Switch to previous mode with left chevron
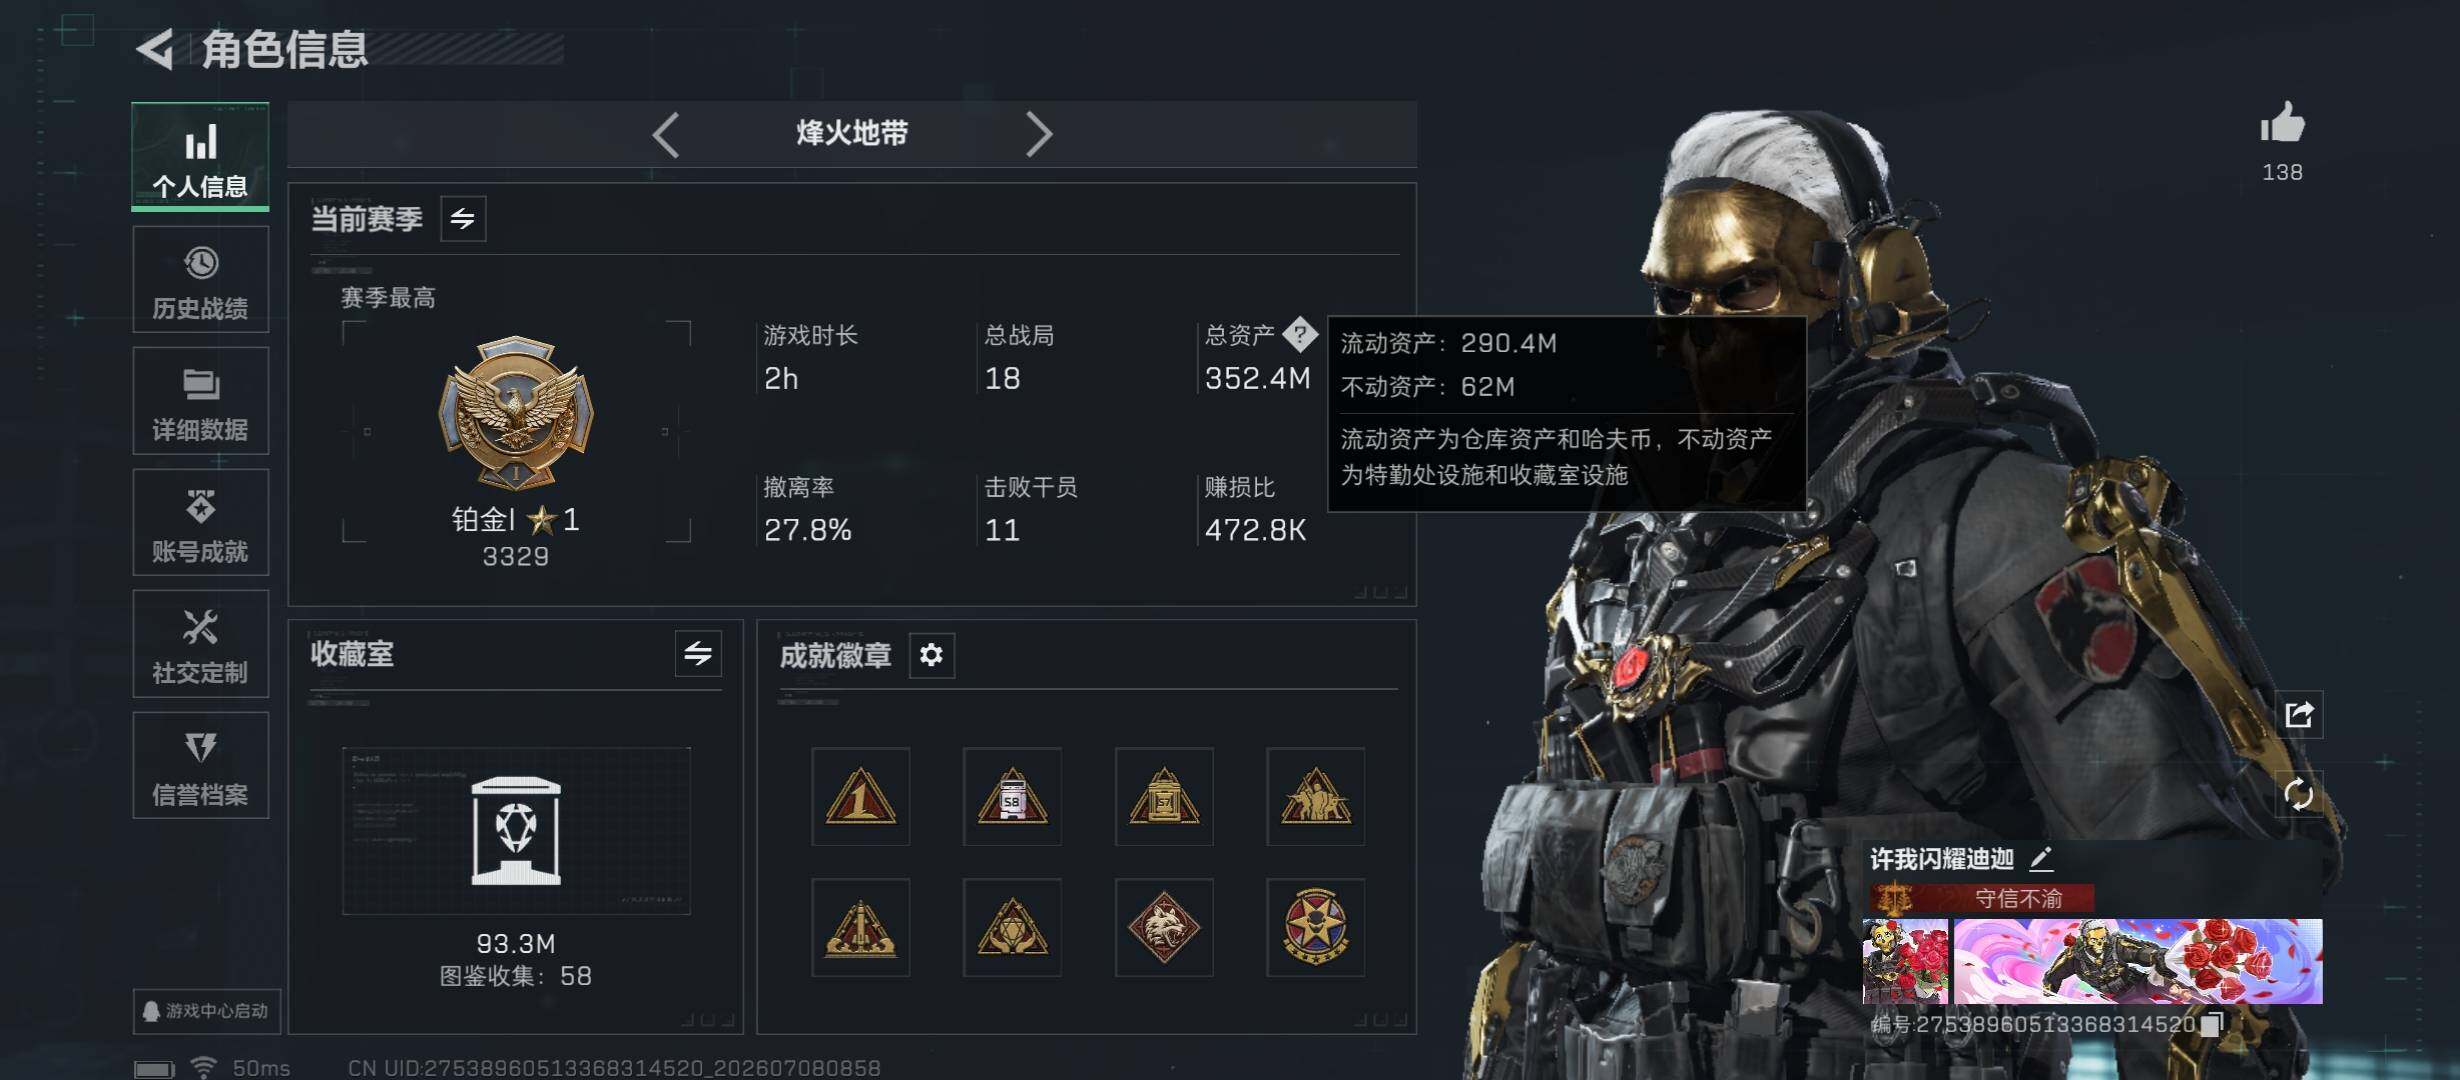 [666, 134]
